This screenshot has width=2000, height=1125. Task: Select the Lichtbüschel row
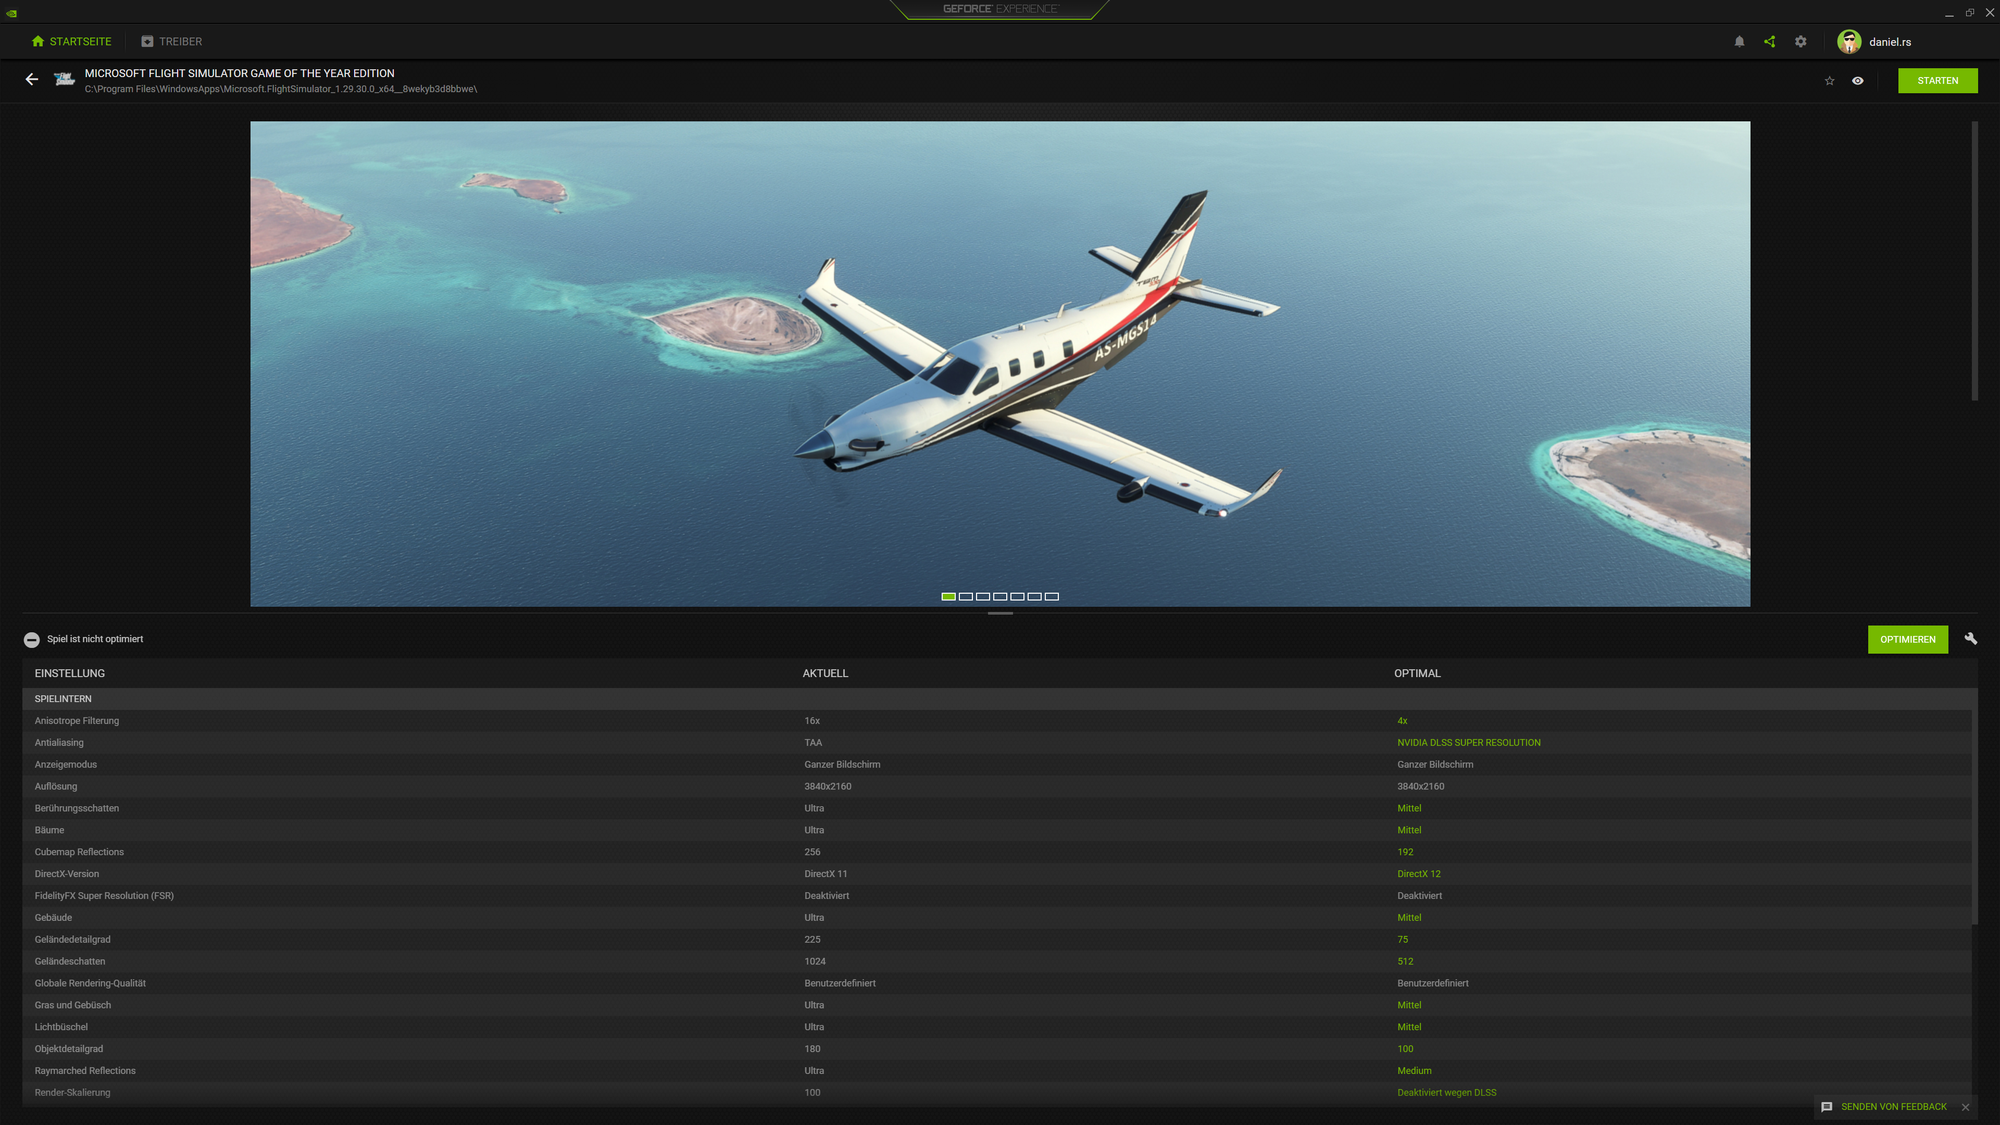pos(997,1028)
